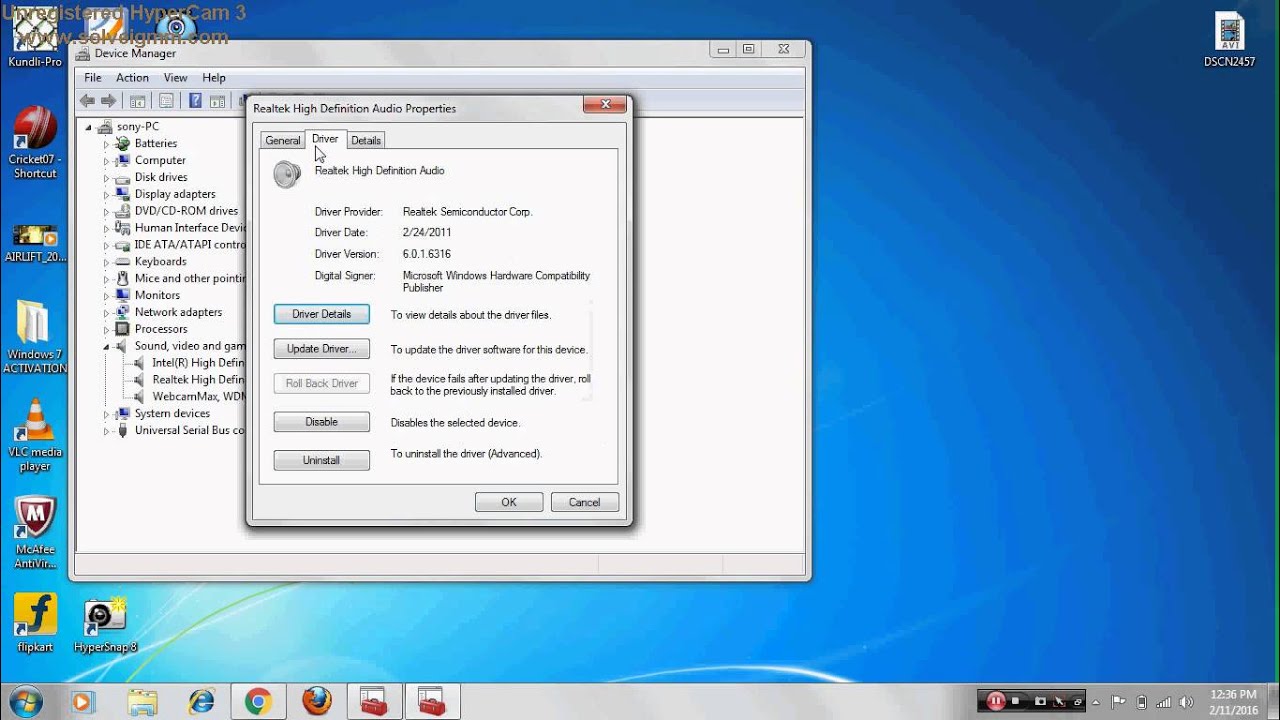Open the HyperSnap 8 desktop icon
Viewport: 1280px width, 720px height.
coord(105,623)
